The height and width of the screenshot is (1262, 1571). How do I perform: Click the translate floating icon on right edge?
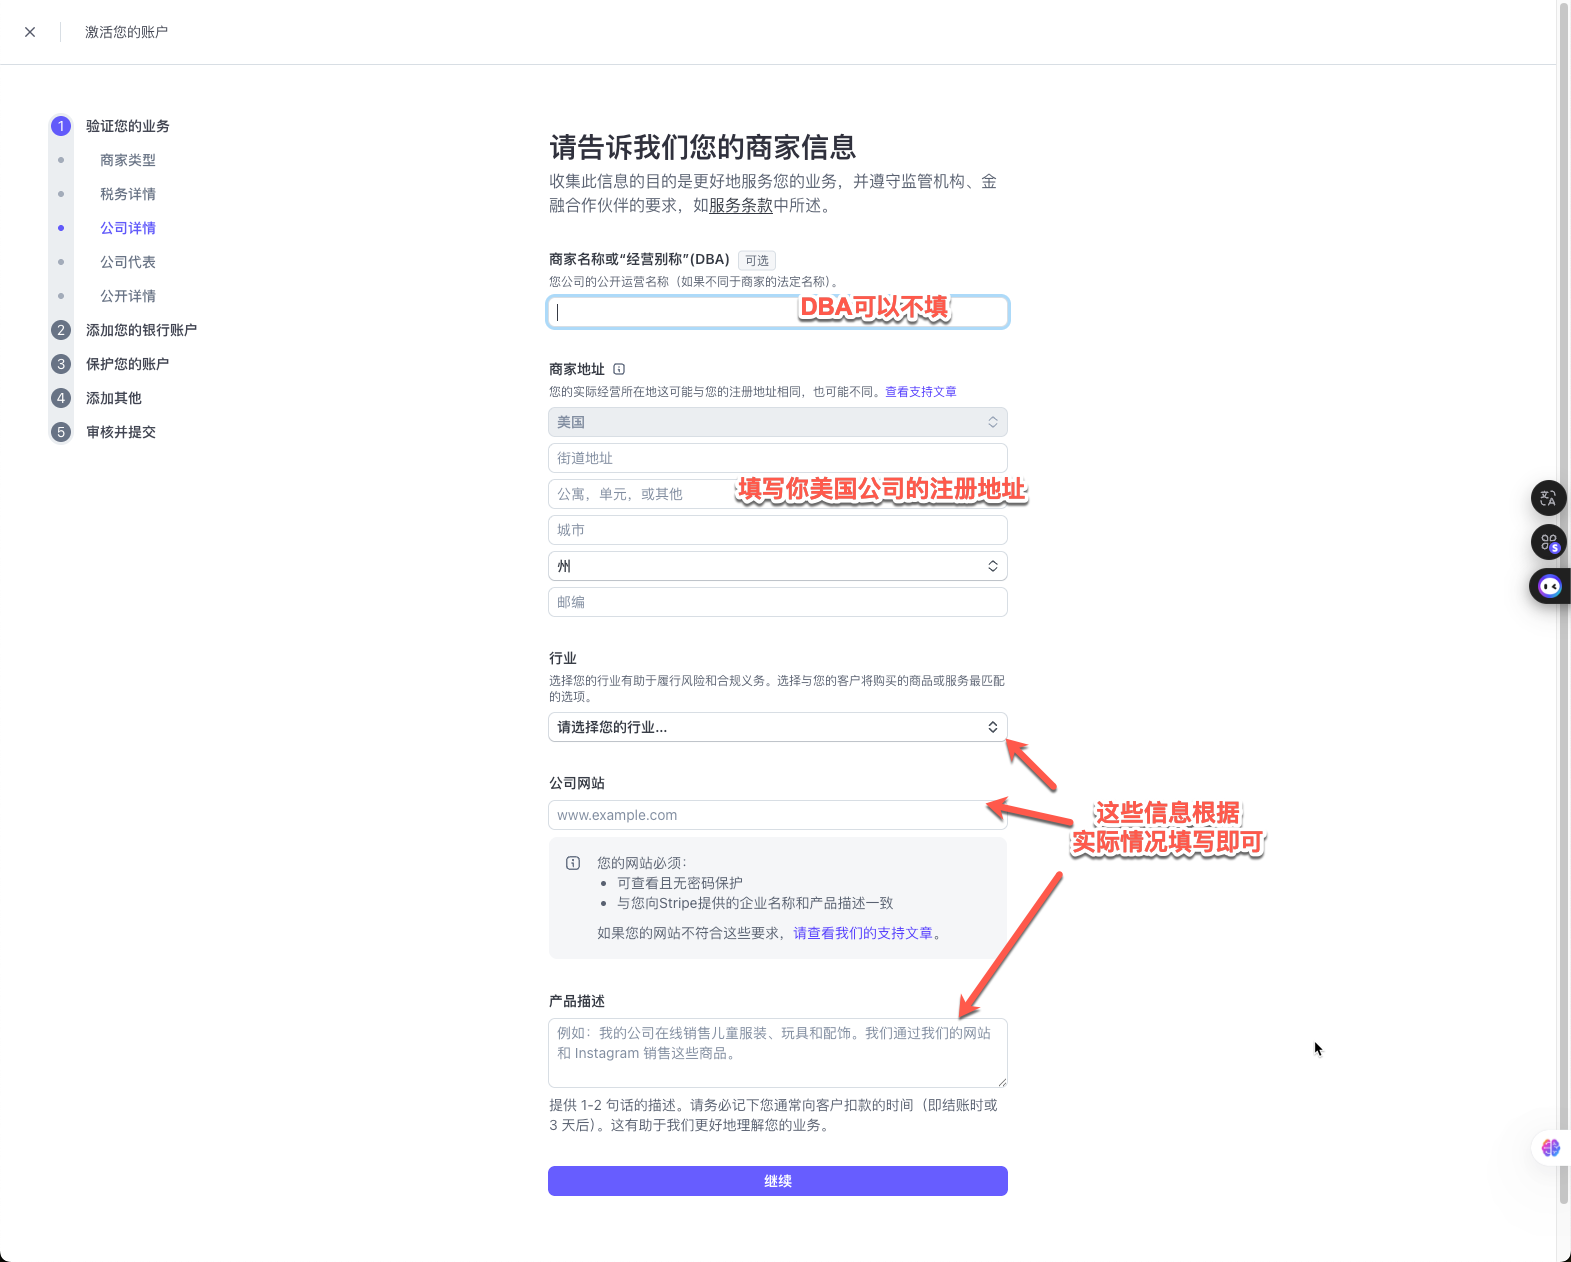(x=1548, y=498)
